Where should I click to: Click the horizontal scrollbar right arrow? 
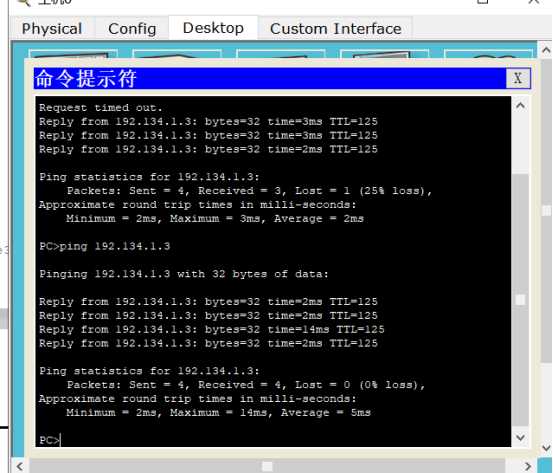(x=528, y=466)
